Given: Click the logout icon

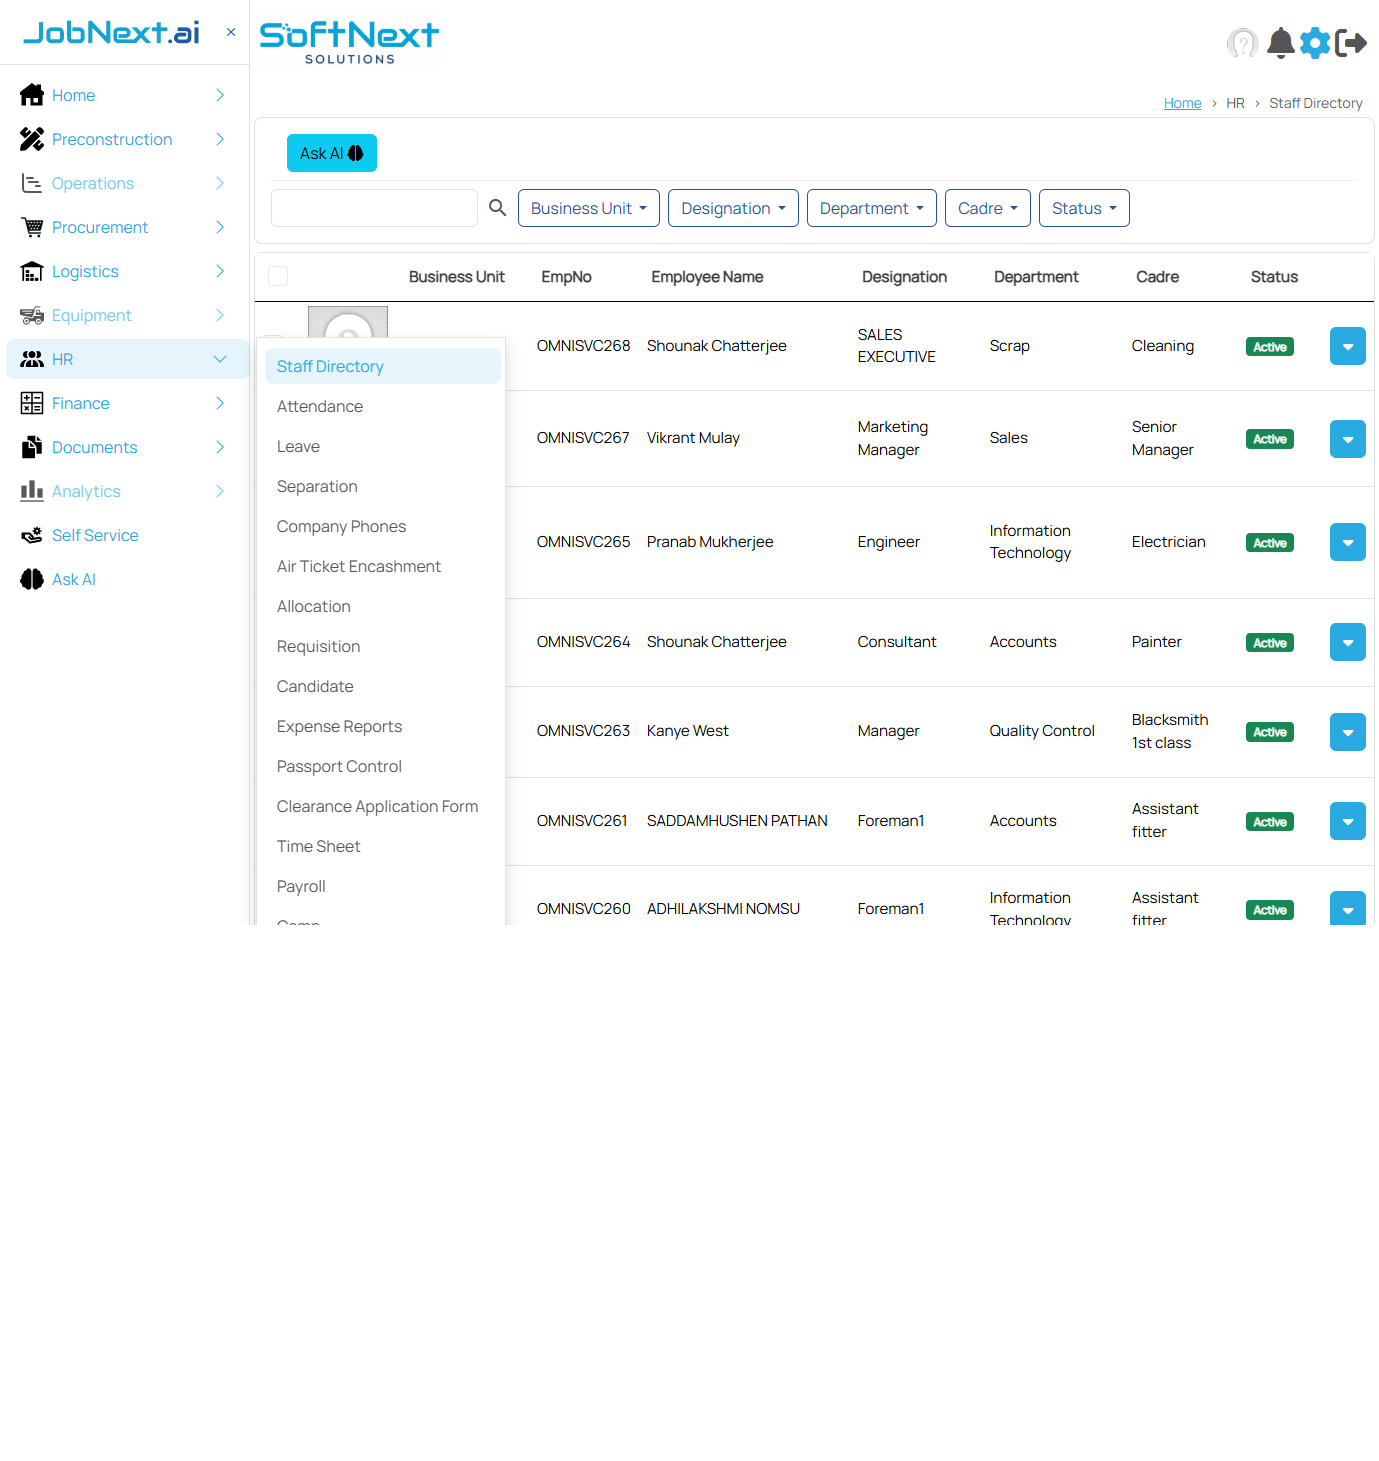Looking at the screenshot, I should 1352,43.
